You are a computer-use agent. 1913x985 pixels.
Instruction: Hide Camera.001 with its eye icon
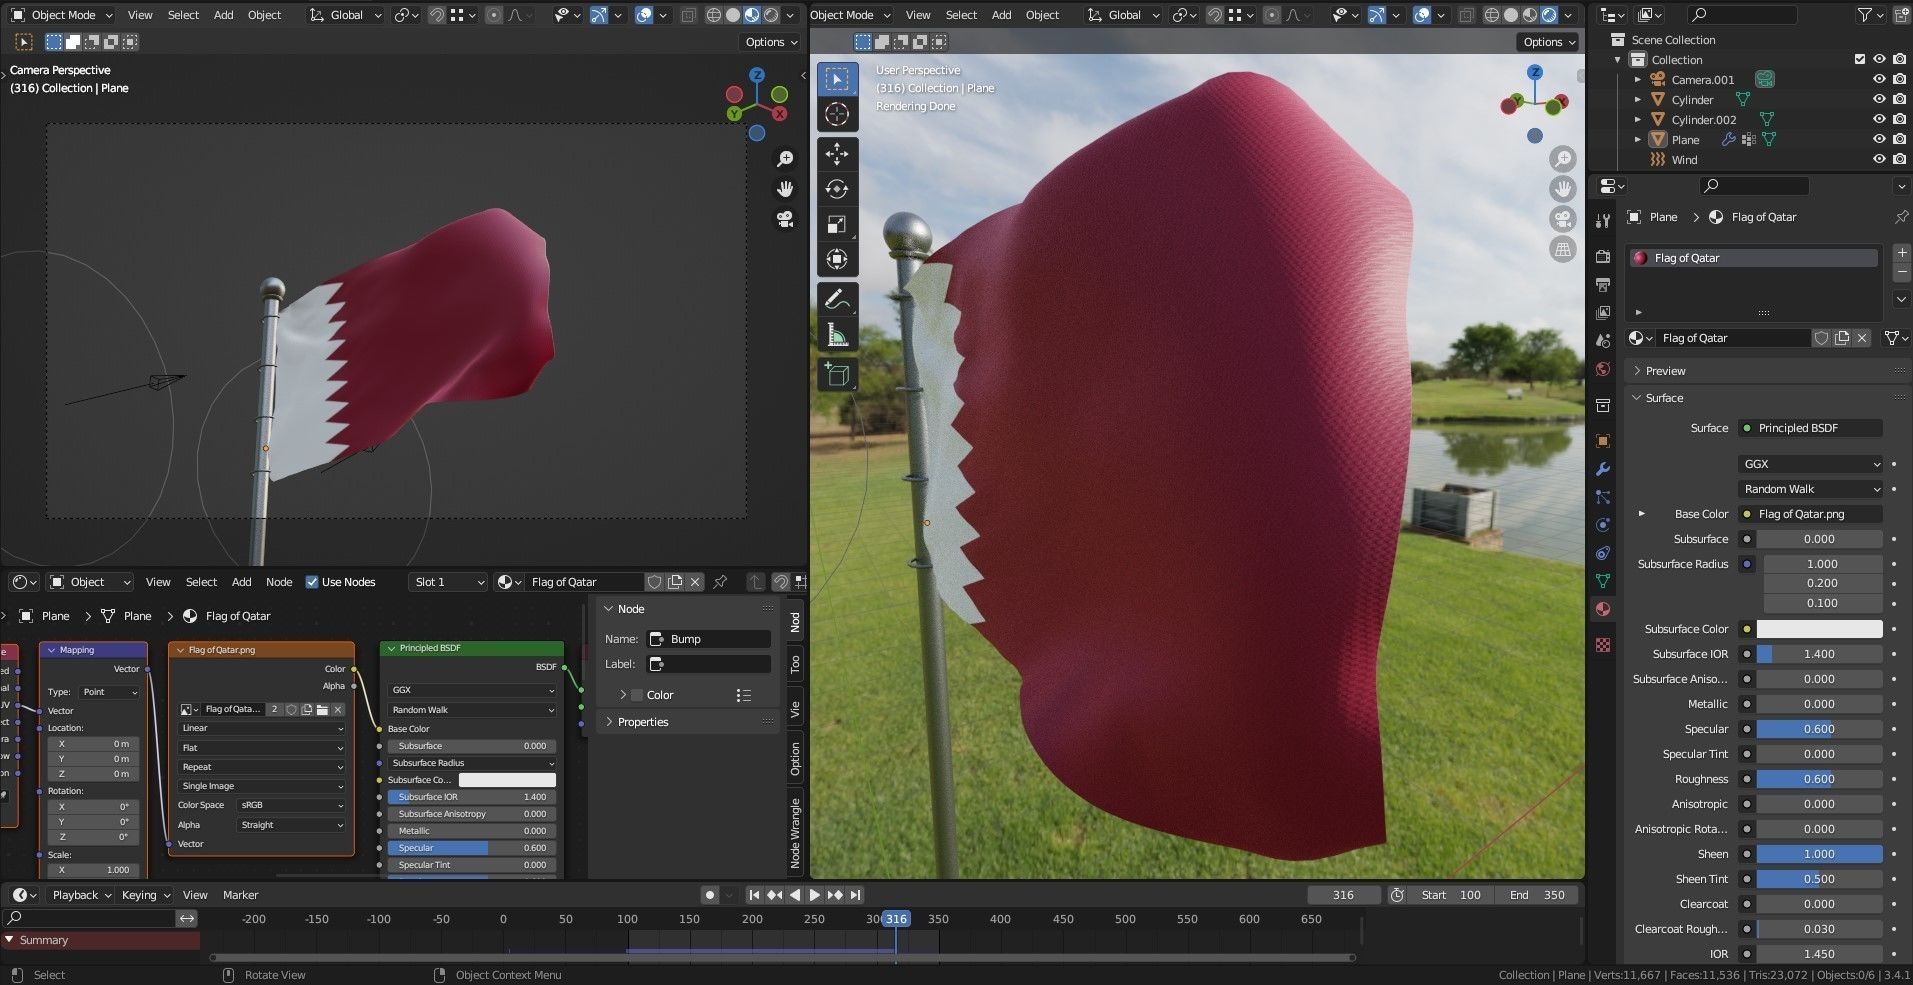(x=1879, y=80)
